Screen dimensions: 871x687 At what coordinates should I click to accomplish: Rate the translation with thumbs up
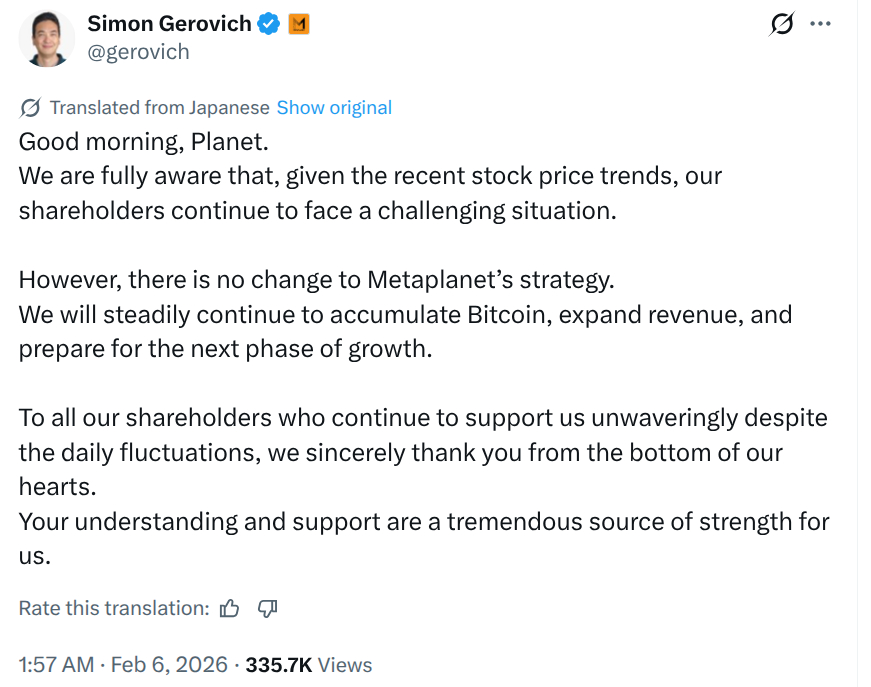[230, 608]
